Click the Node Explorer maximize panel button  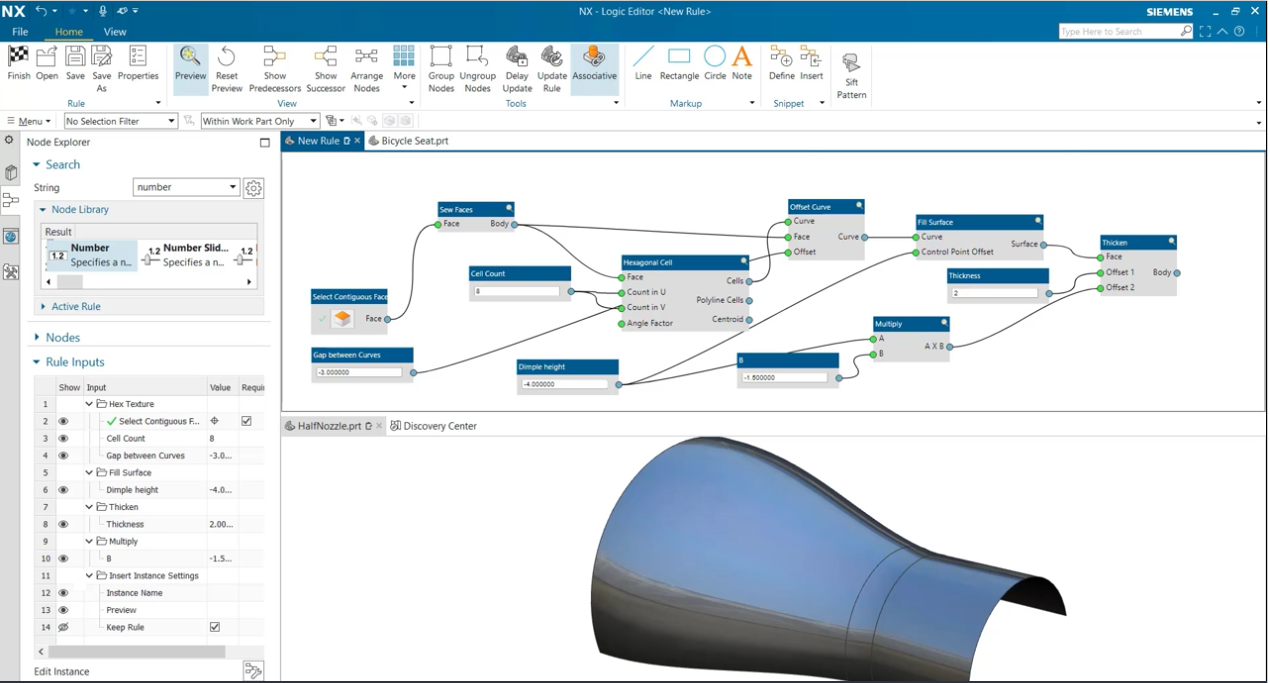(264, 142)
